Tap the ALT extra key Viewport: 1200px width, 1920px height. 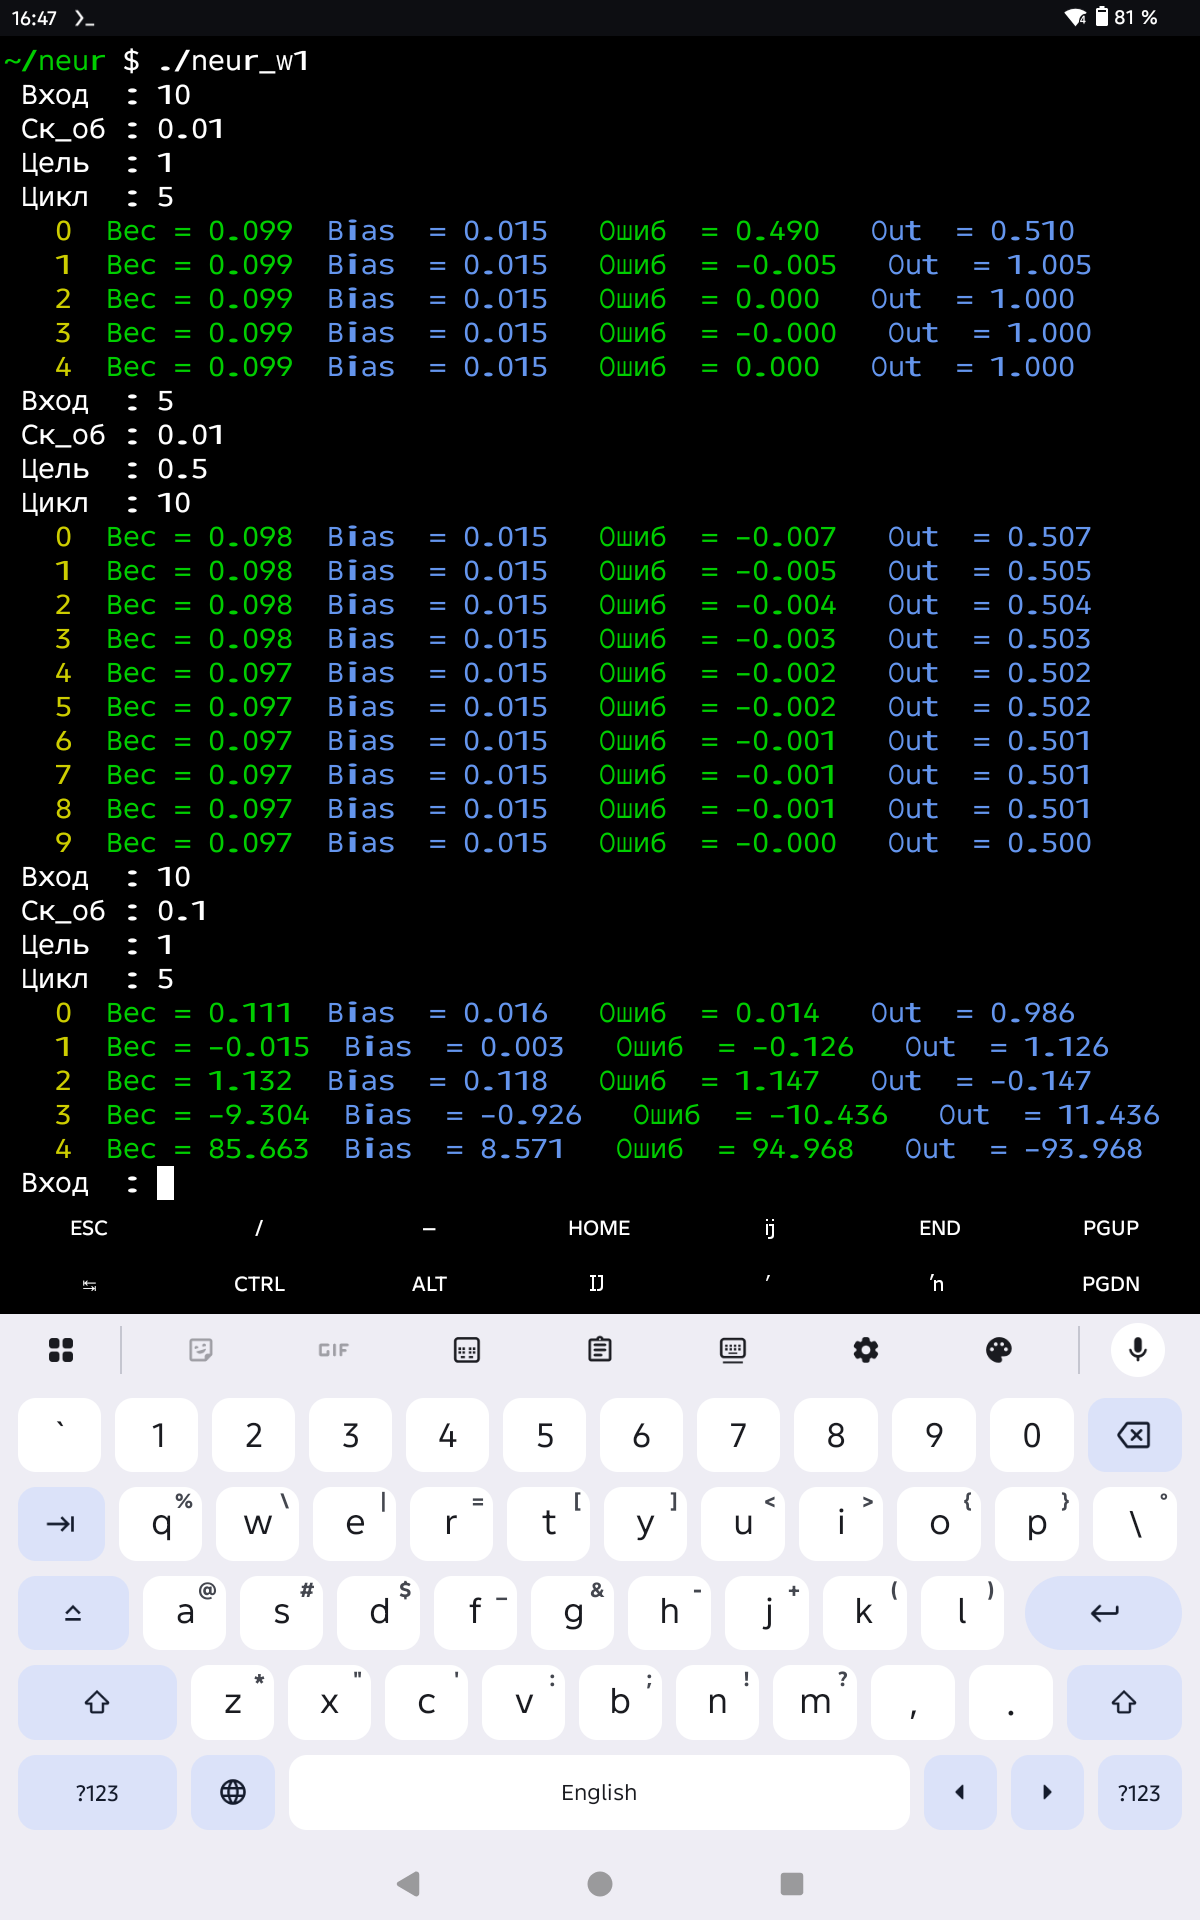pyautogui.click(x=429, y=1284)
